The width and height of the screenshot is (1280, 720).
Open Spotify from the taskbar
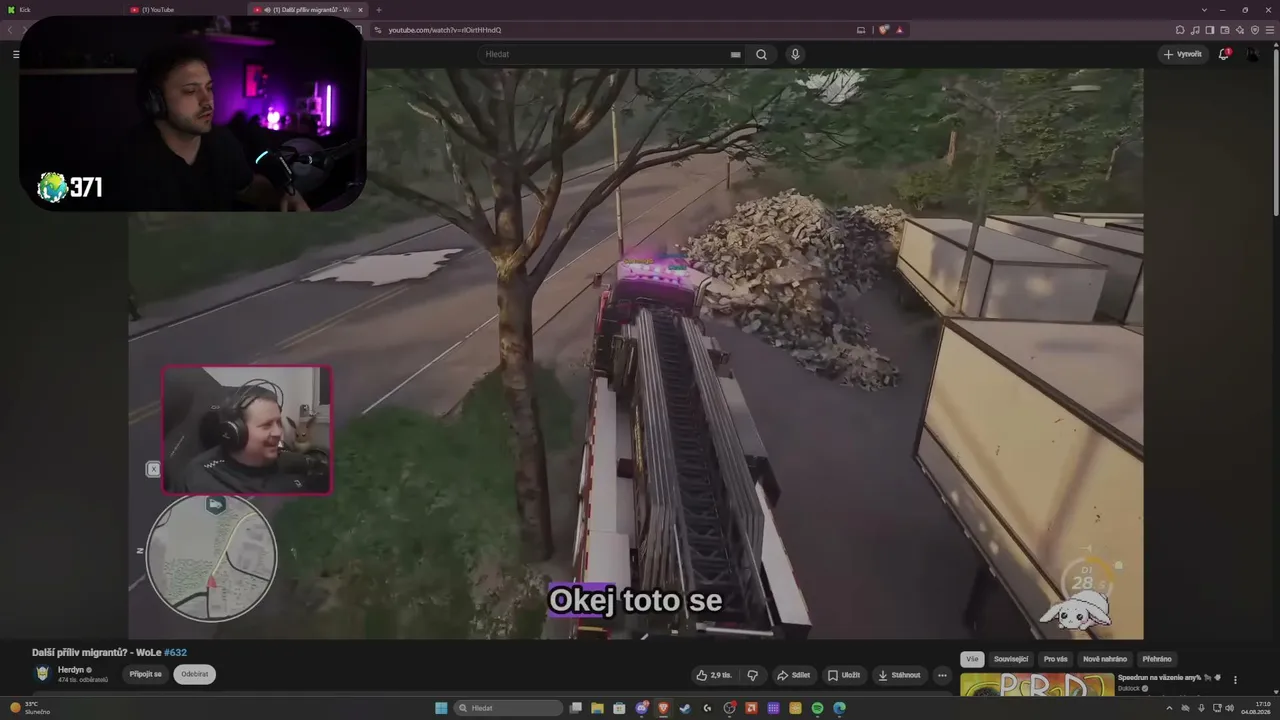click(x=817, y=708)
